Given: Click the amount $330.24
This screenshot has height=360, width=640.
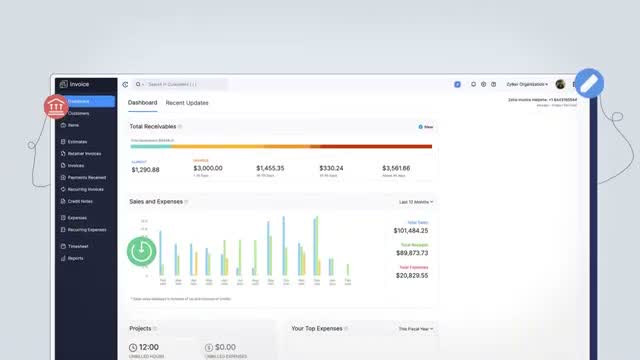Looking at the screenshot, I should tap(331, 168).
